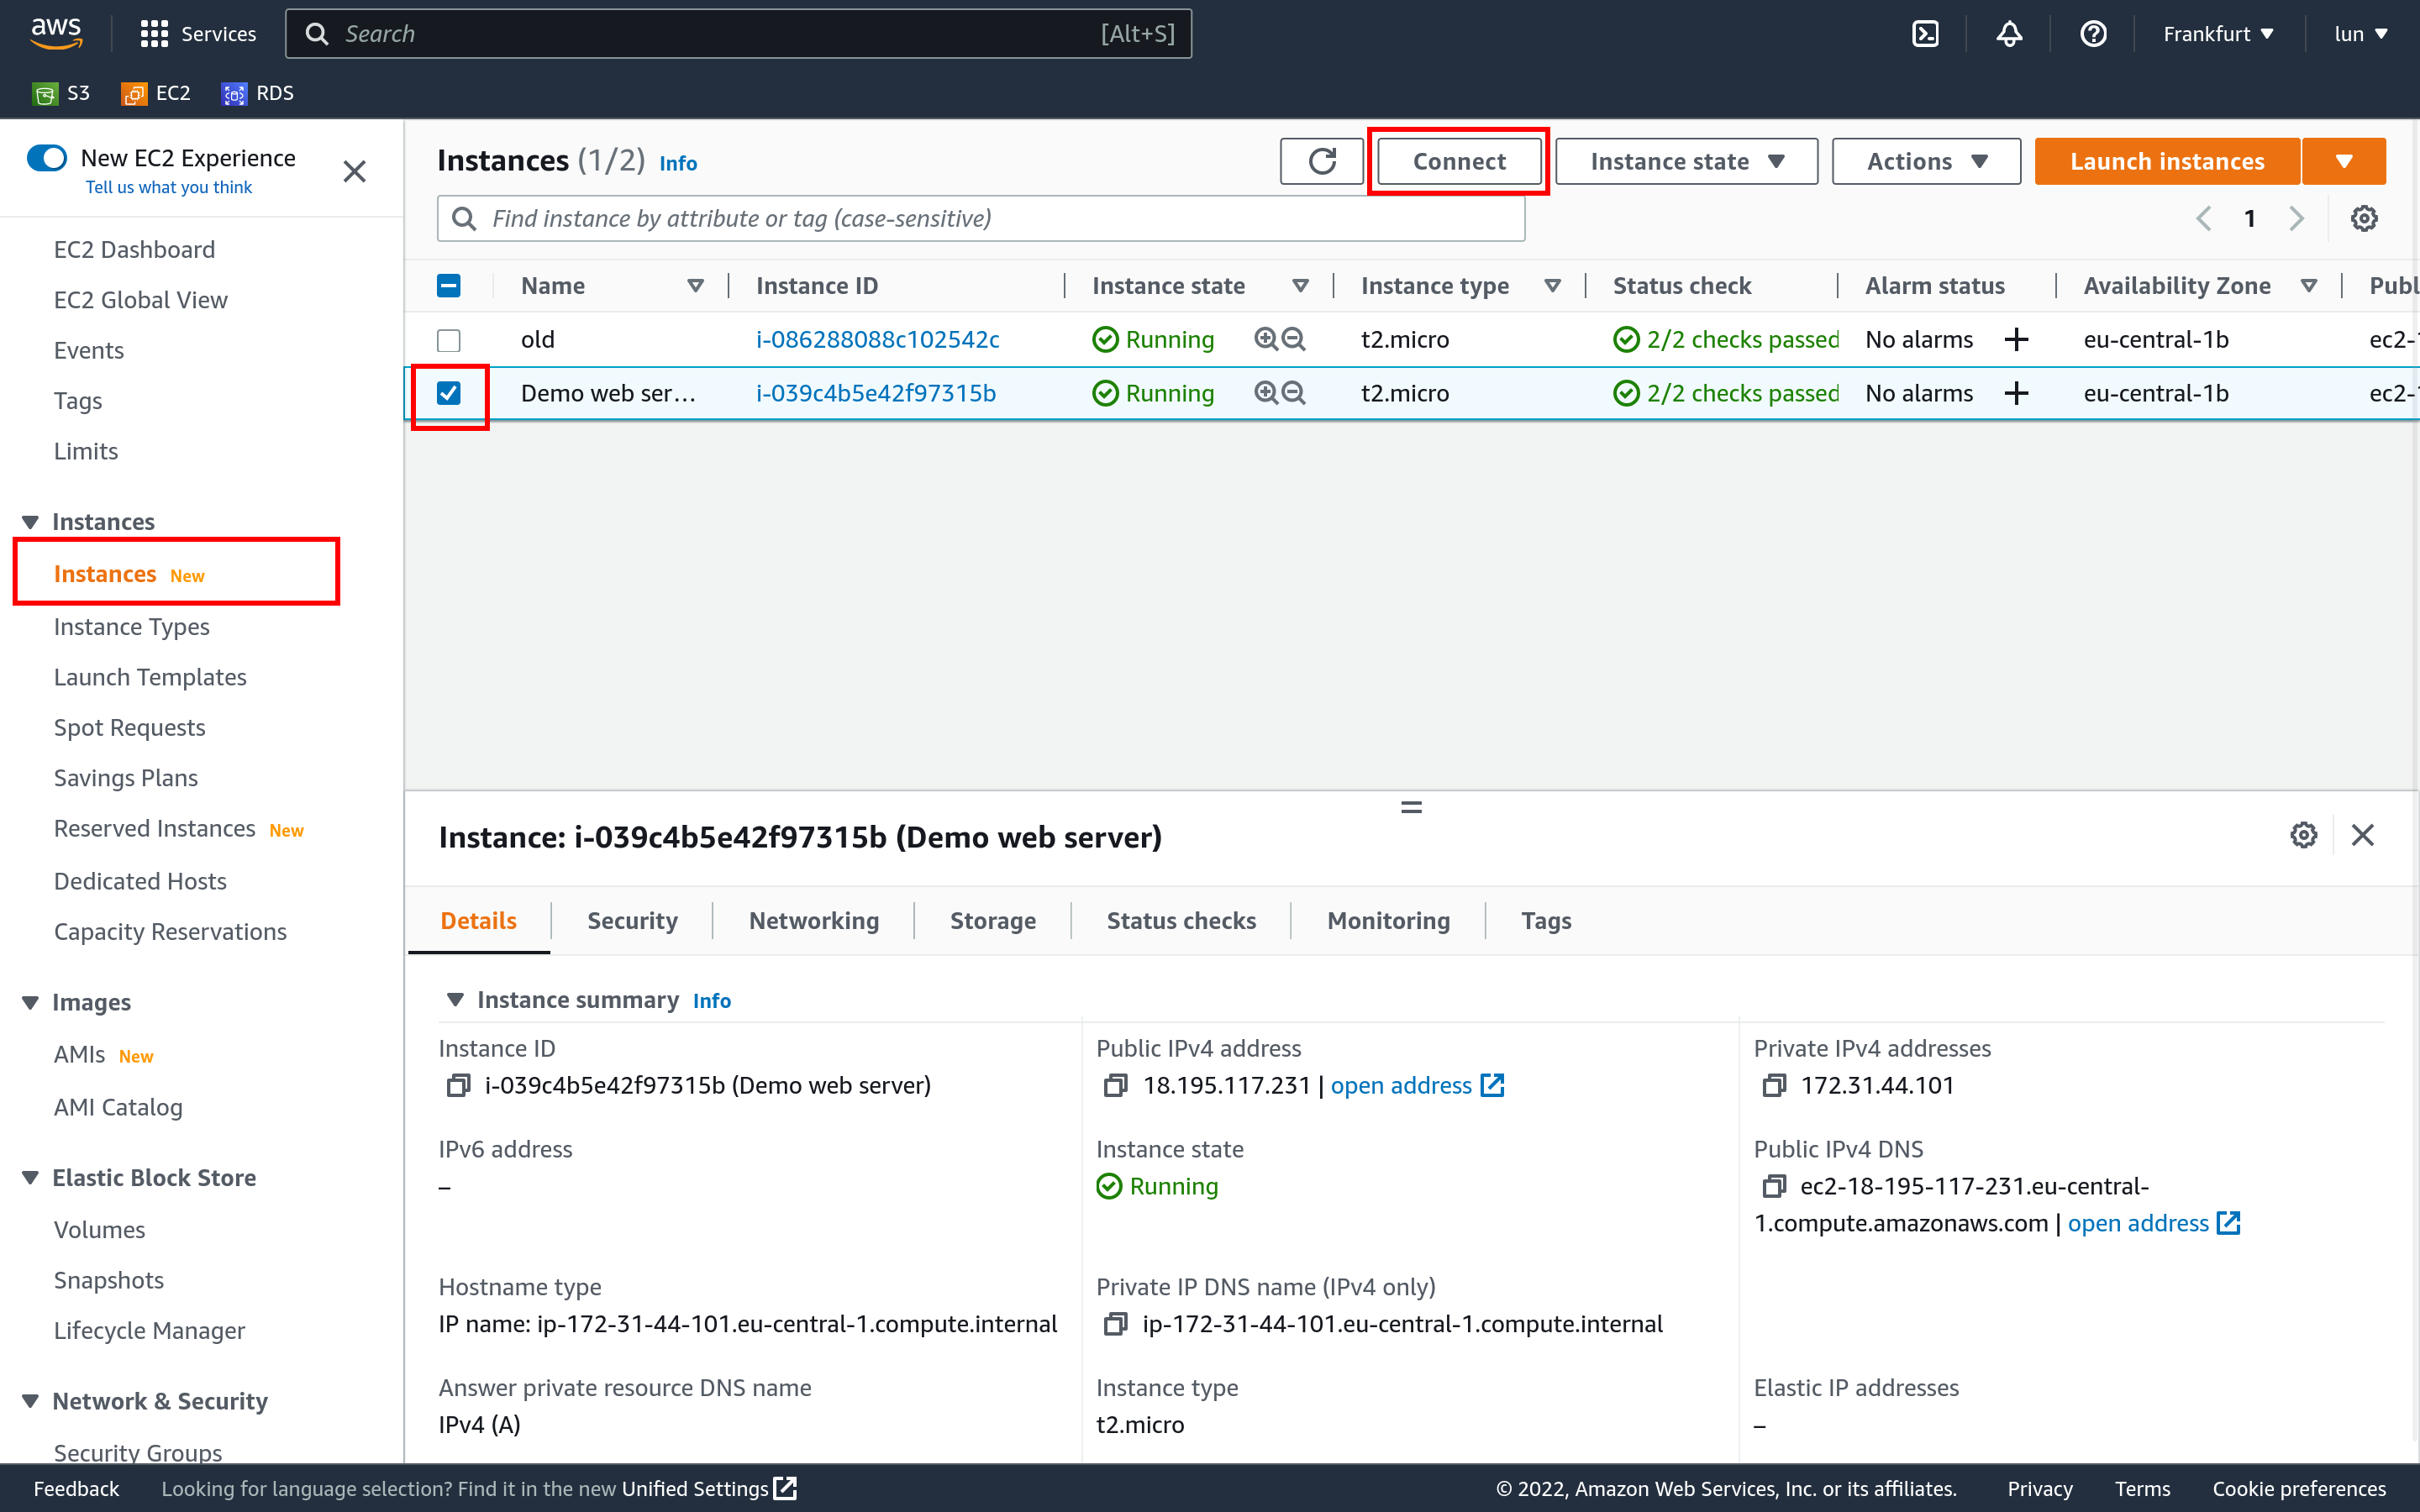Switch to the Tags tab
This screenshot has height=1512, width=2420.
pos(1546,920)
